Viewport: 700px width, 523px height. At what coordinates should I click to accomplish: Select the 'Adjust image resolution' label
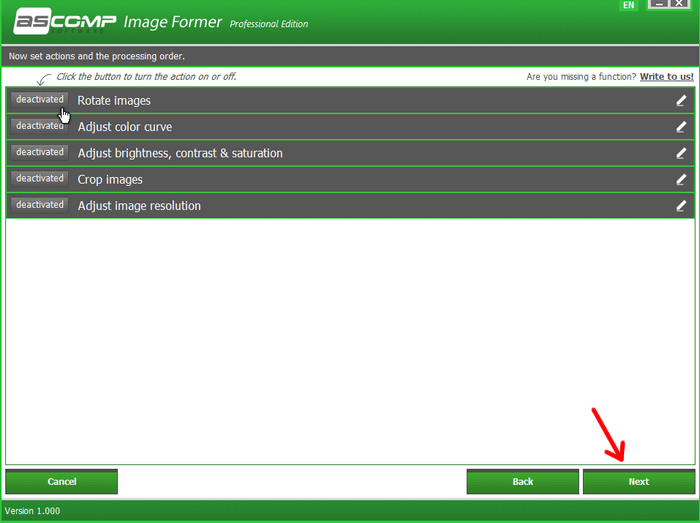click(x=139, y=206)
